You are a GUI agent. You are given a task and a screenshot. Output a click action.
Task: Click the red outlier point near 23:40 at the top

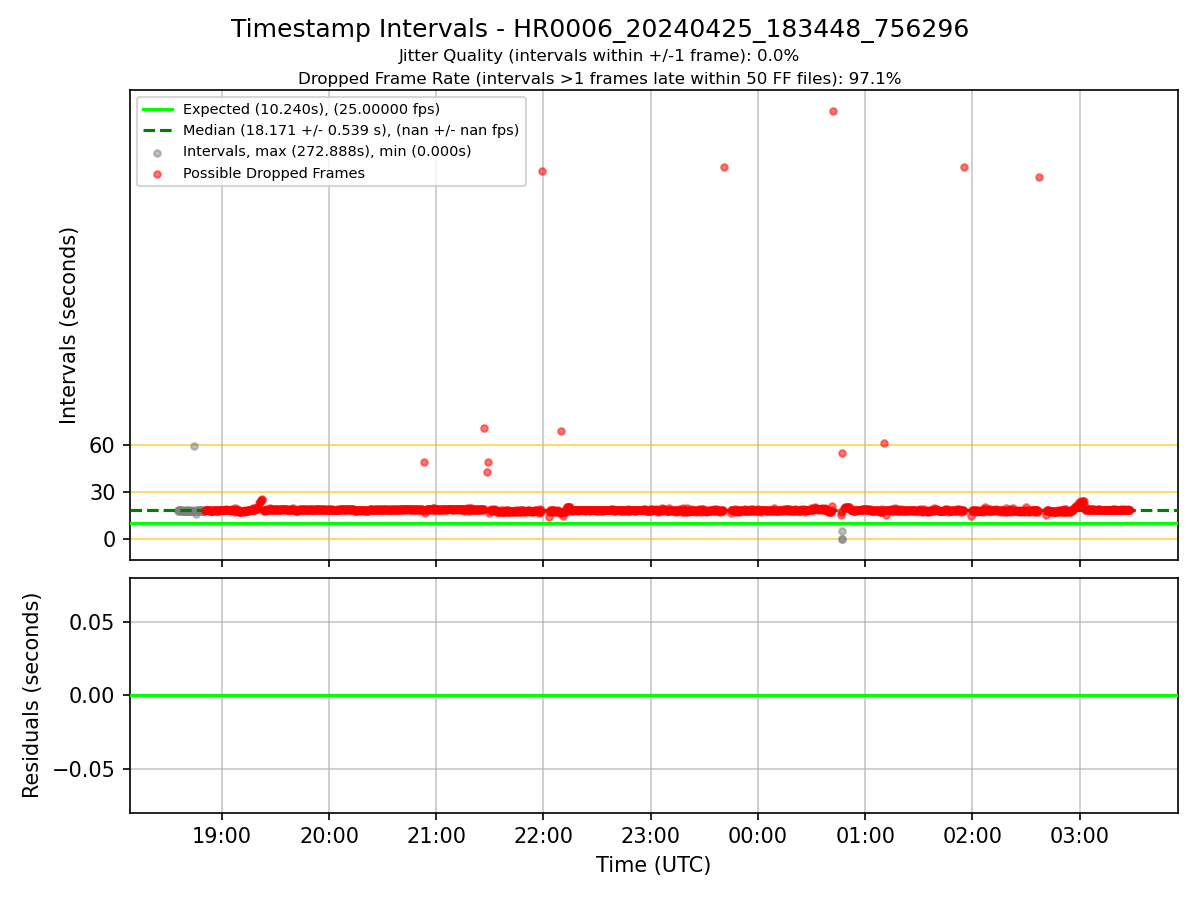(724, 167)
